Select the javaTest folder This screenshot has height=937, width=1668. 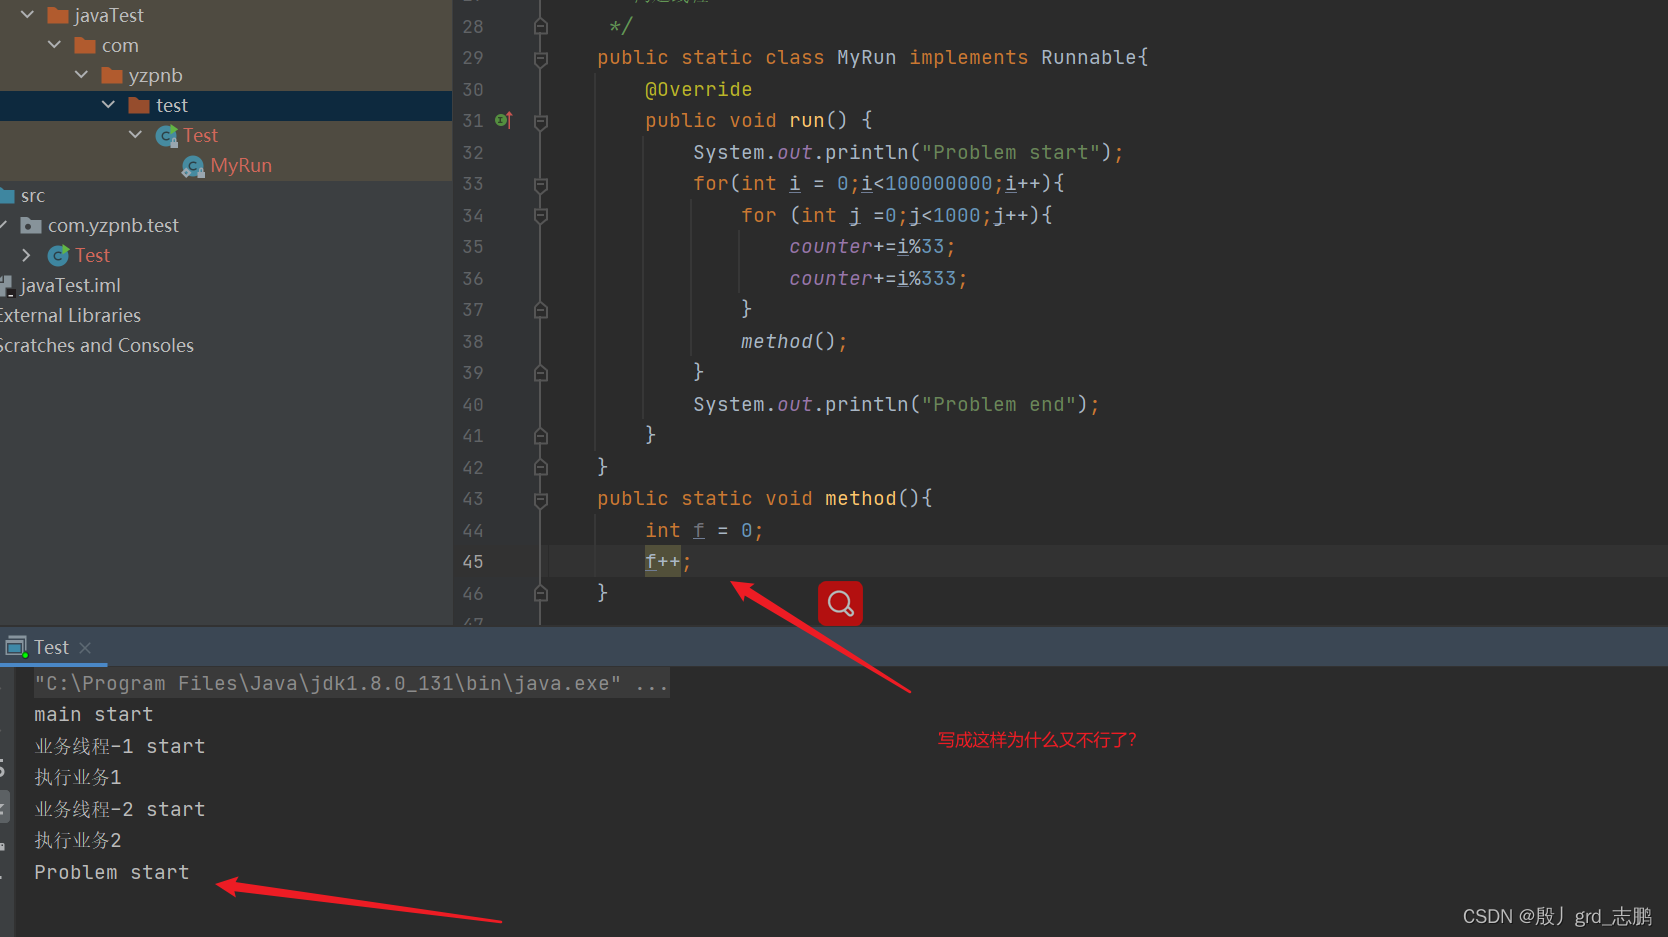(x=108, y=15)
